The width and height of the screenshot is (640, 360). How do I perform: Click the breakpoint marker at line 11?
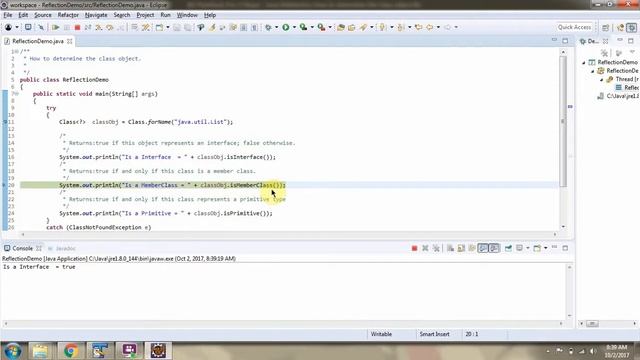(4, 122)
